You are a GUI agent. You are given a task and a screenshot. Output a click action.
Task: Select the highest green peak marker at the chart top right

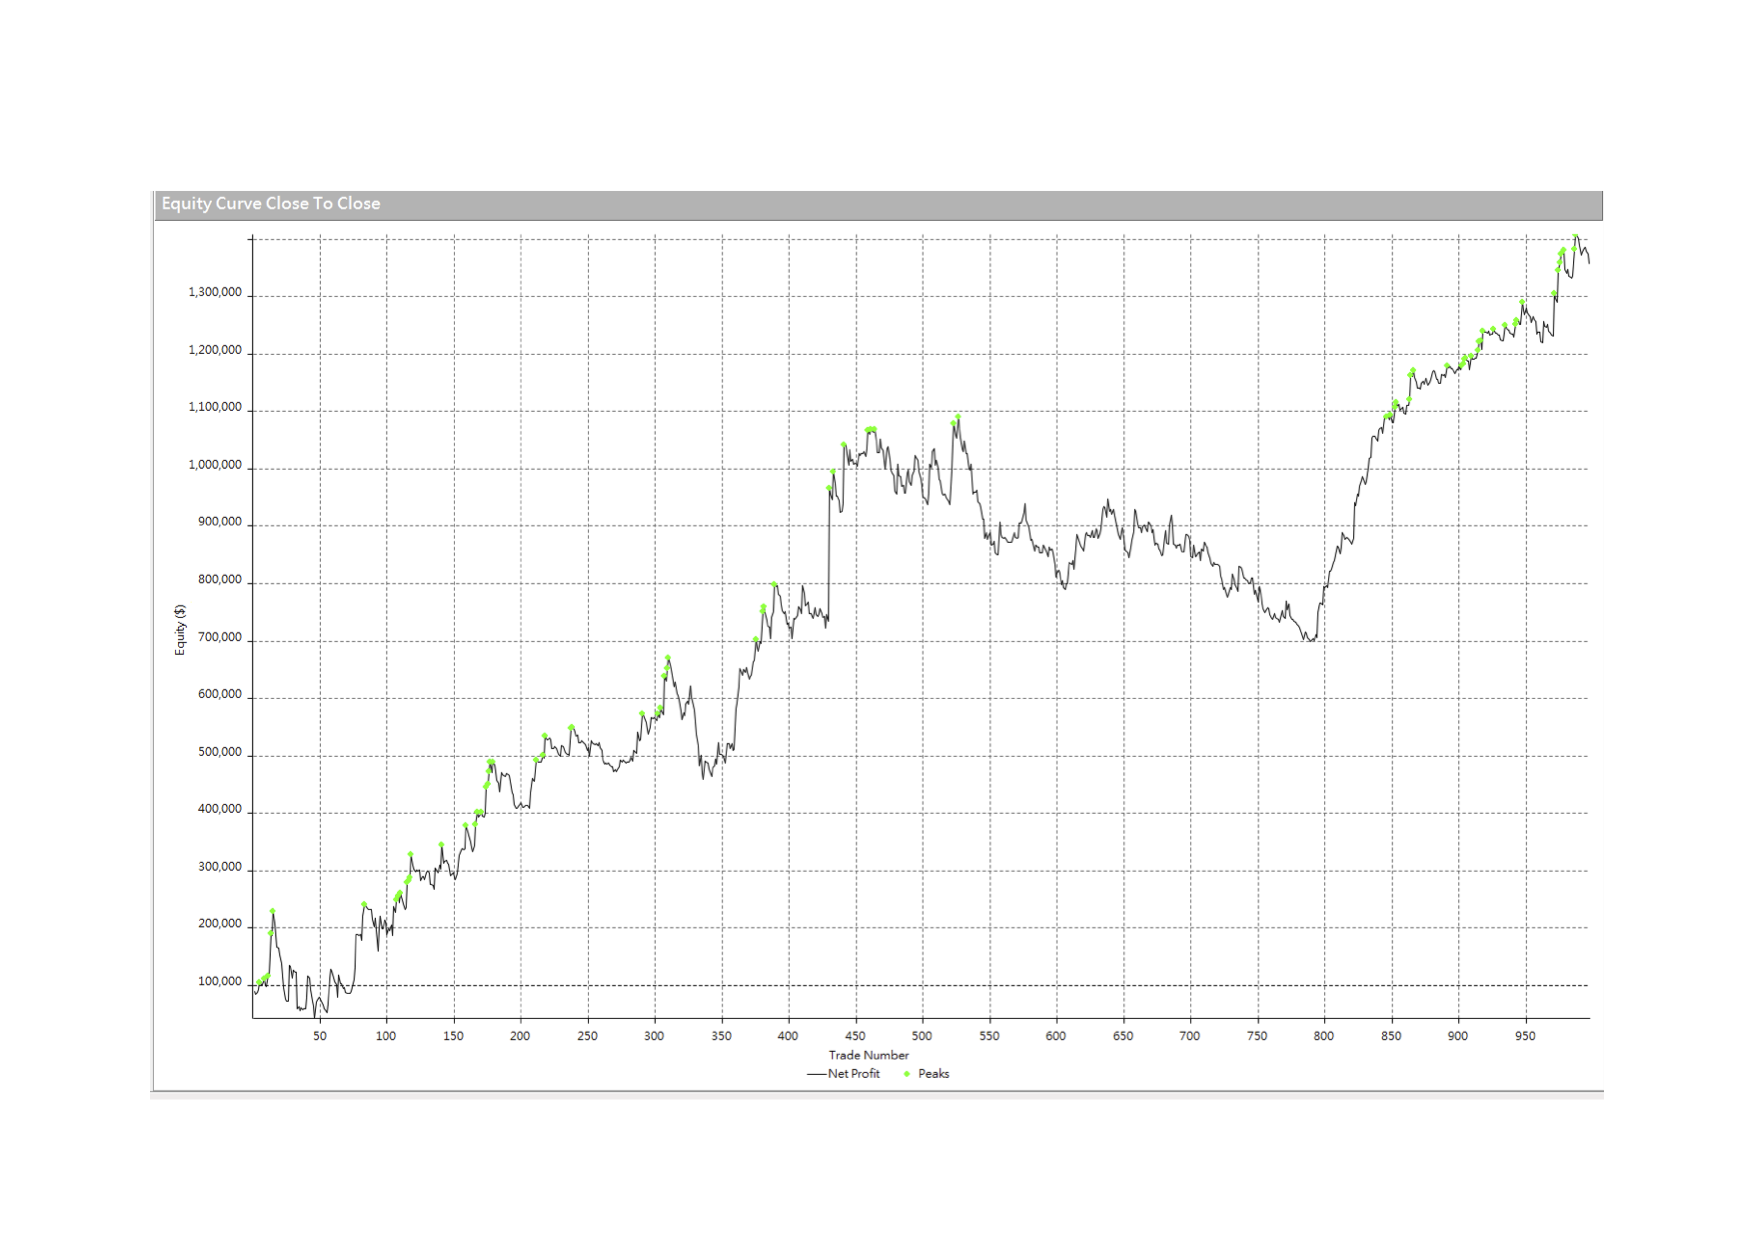tap(1575, 237)
